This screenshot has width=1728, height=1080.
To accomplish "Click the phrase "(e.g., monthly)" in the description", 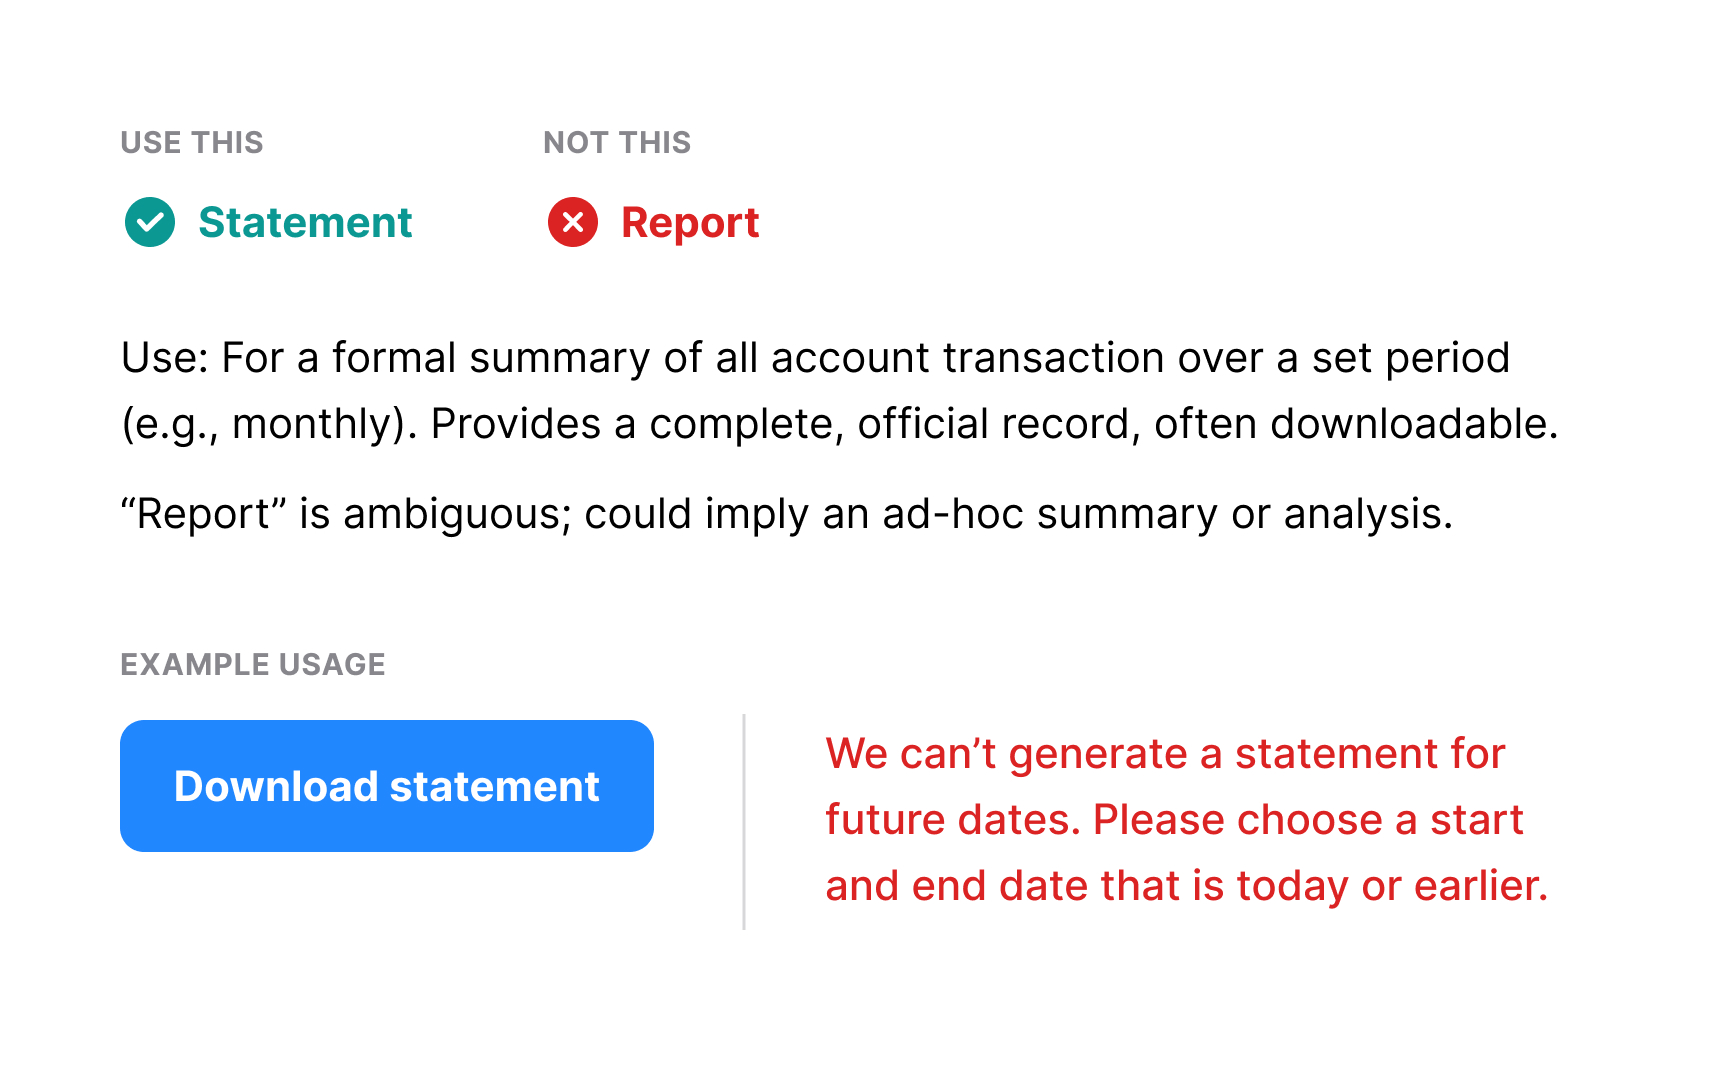I will (269, 424).
